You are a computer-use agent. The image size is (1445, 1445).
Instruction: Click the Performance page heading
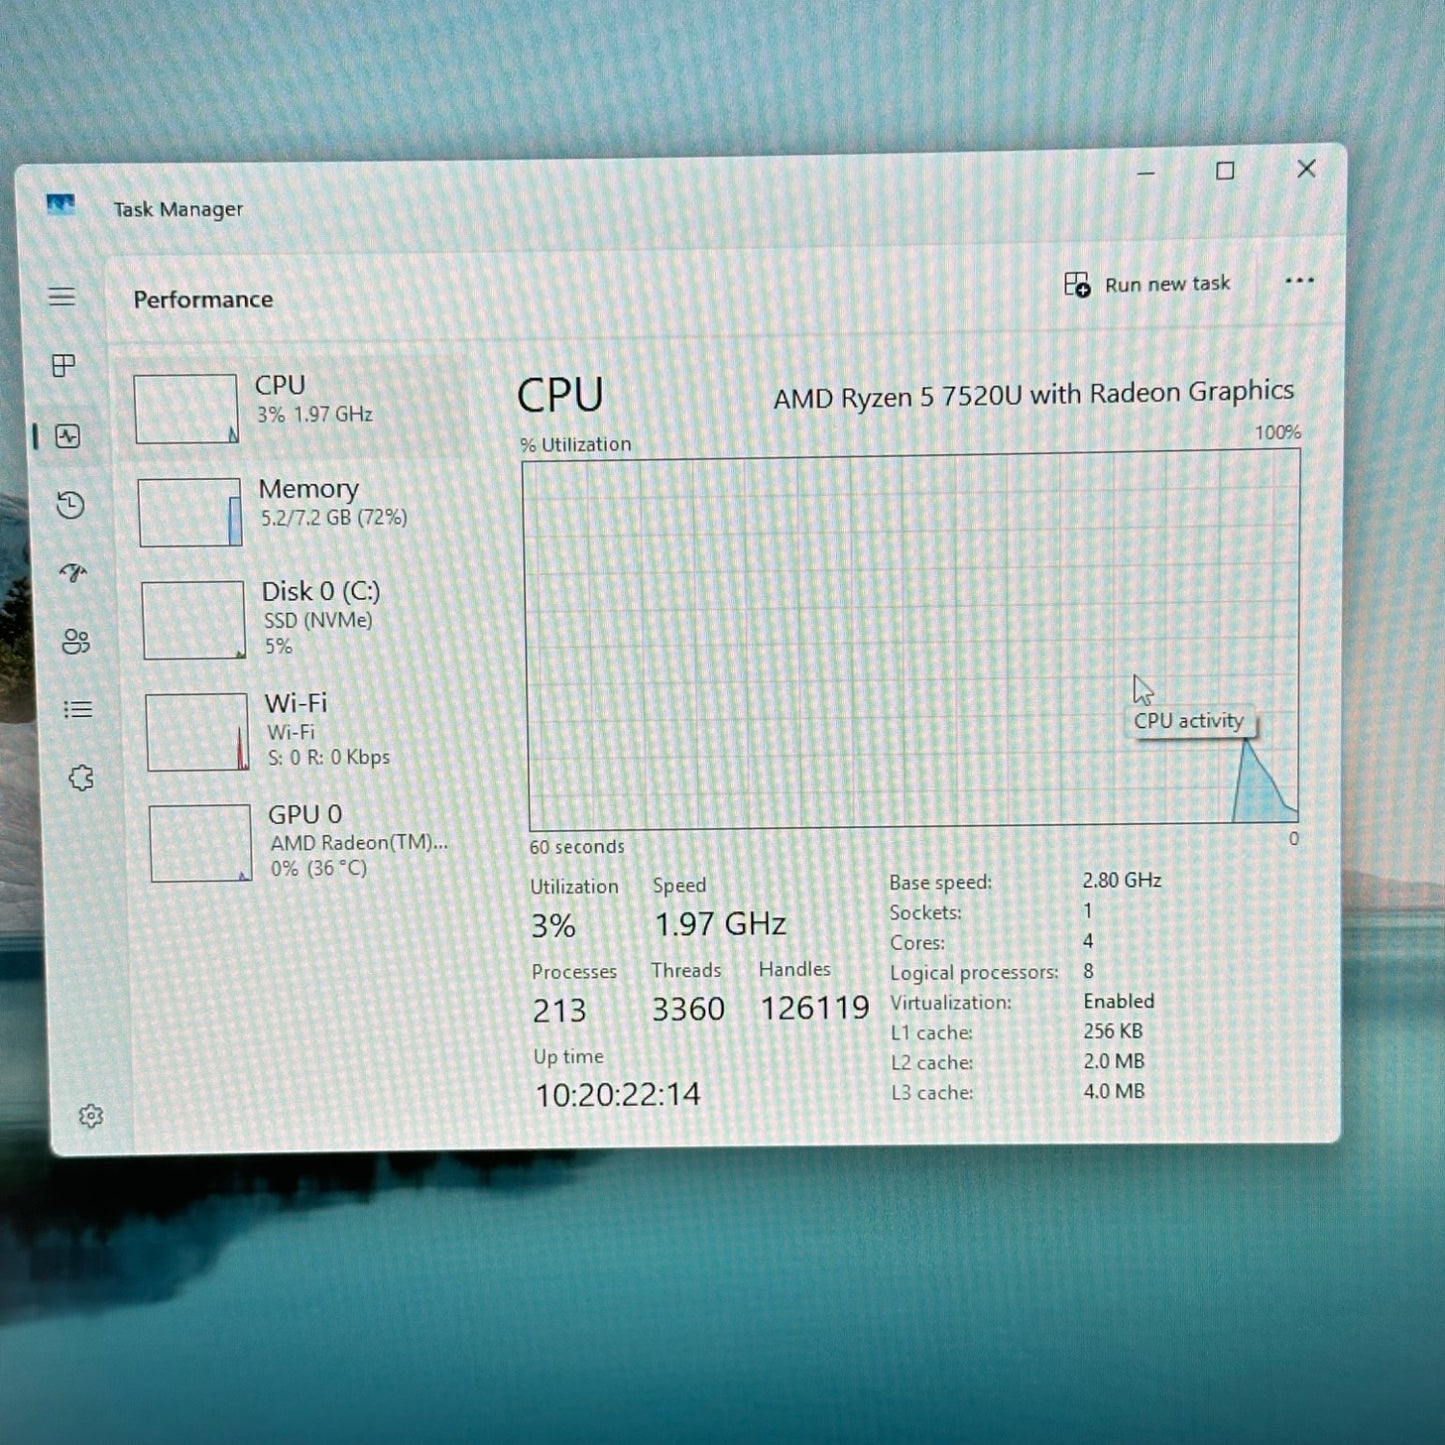203,299
